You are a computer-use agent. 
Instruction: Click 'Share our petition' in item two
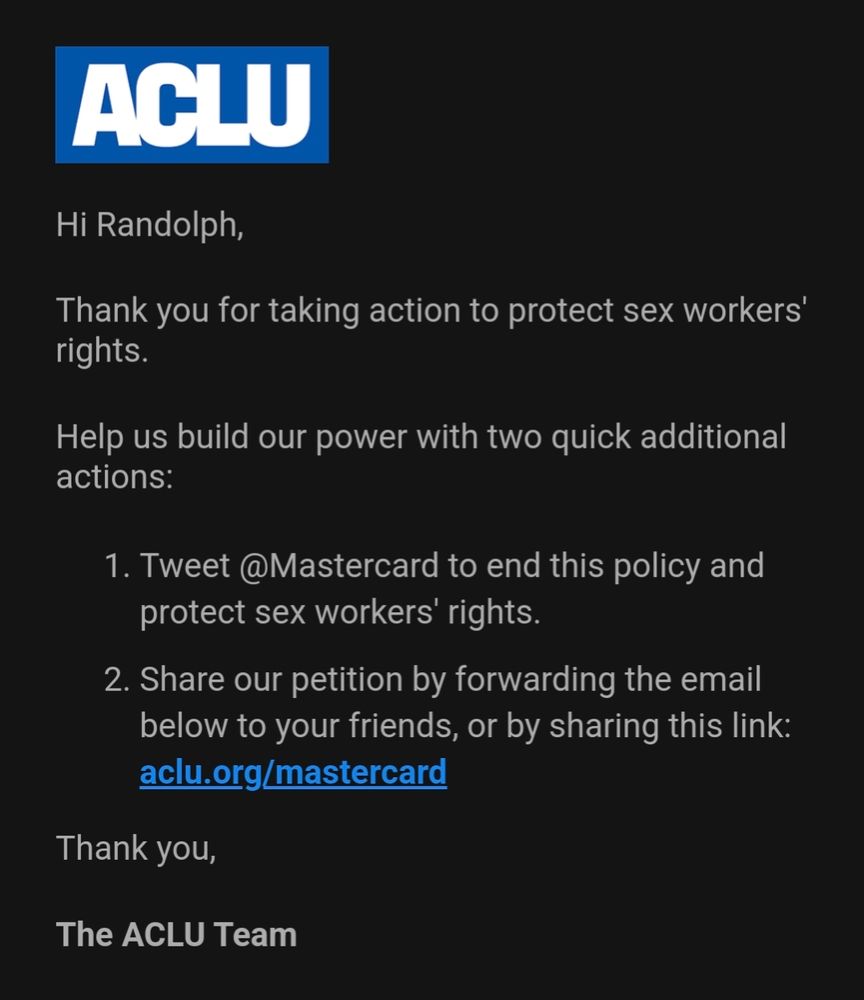tap(270, 679)
